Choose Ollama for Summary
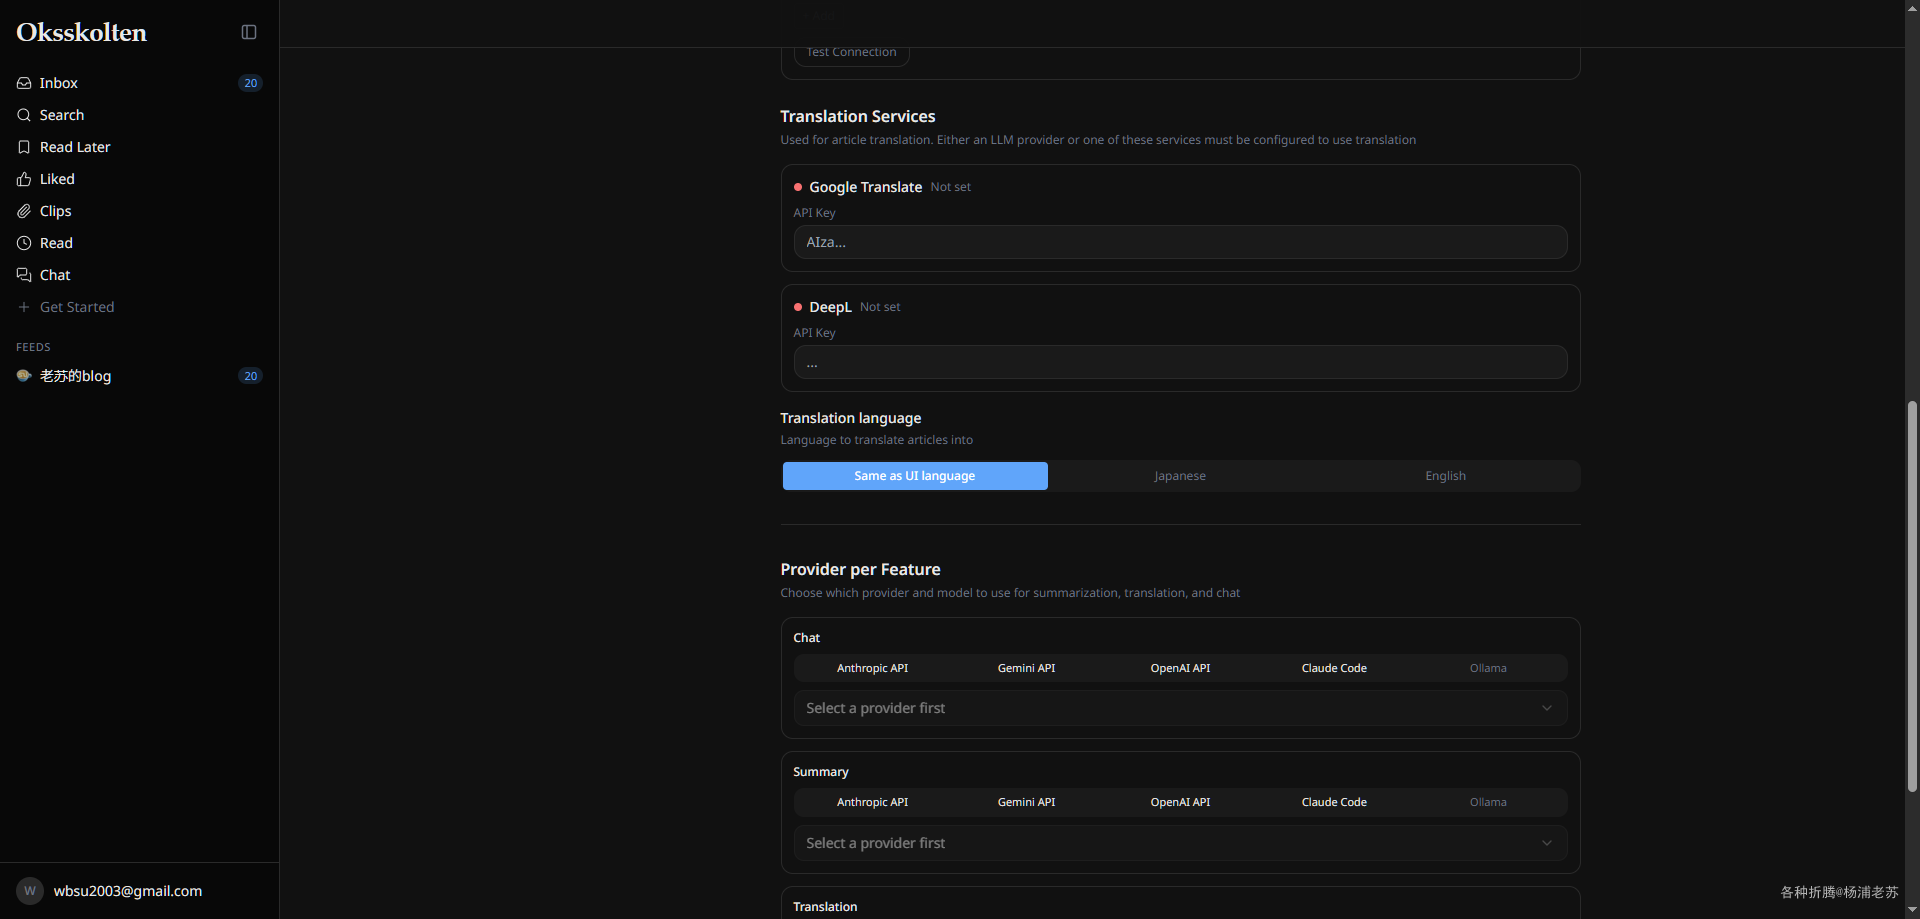The image size is (1920, 919). [x=1488, y=802]
